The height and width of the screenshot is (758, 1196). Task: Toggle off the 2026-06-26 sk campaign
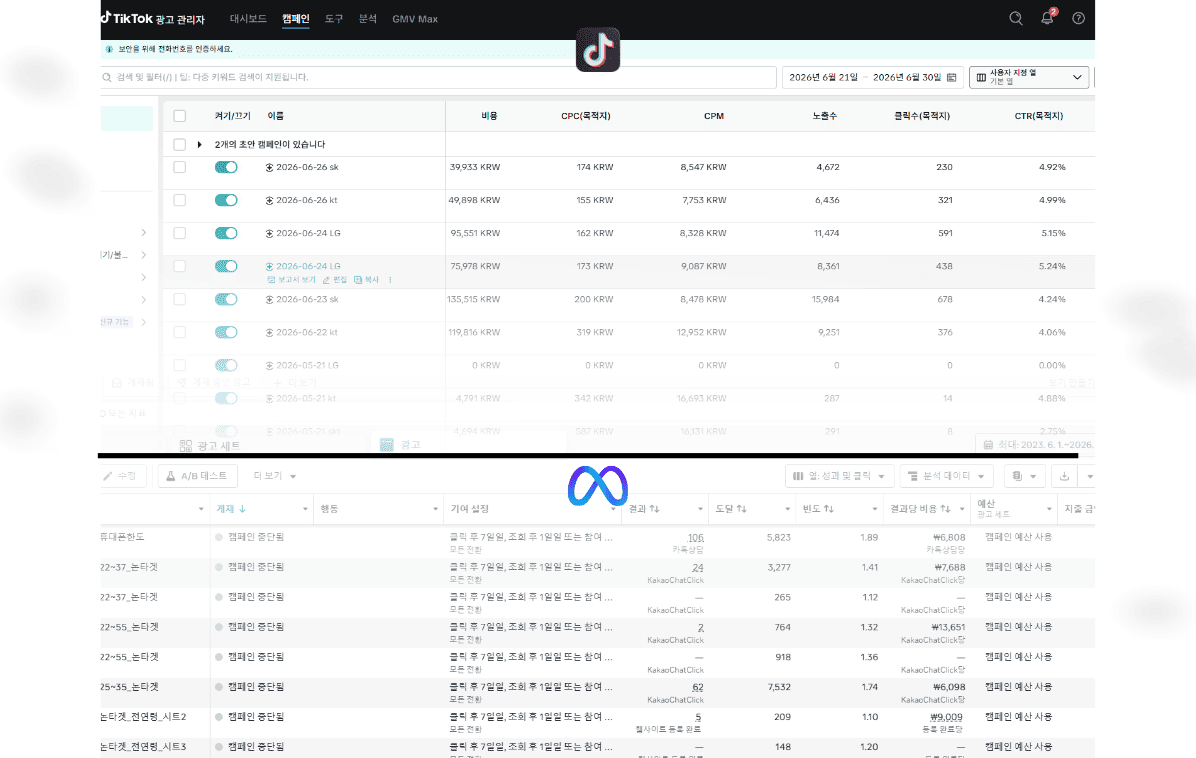[226, 167]
